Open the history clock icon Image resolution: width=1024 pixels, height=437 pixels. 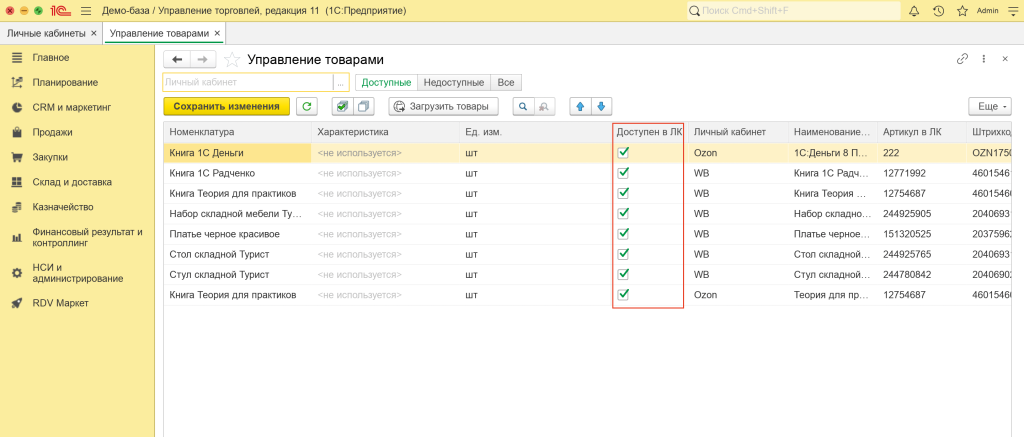[x=938, y=11]
